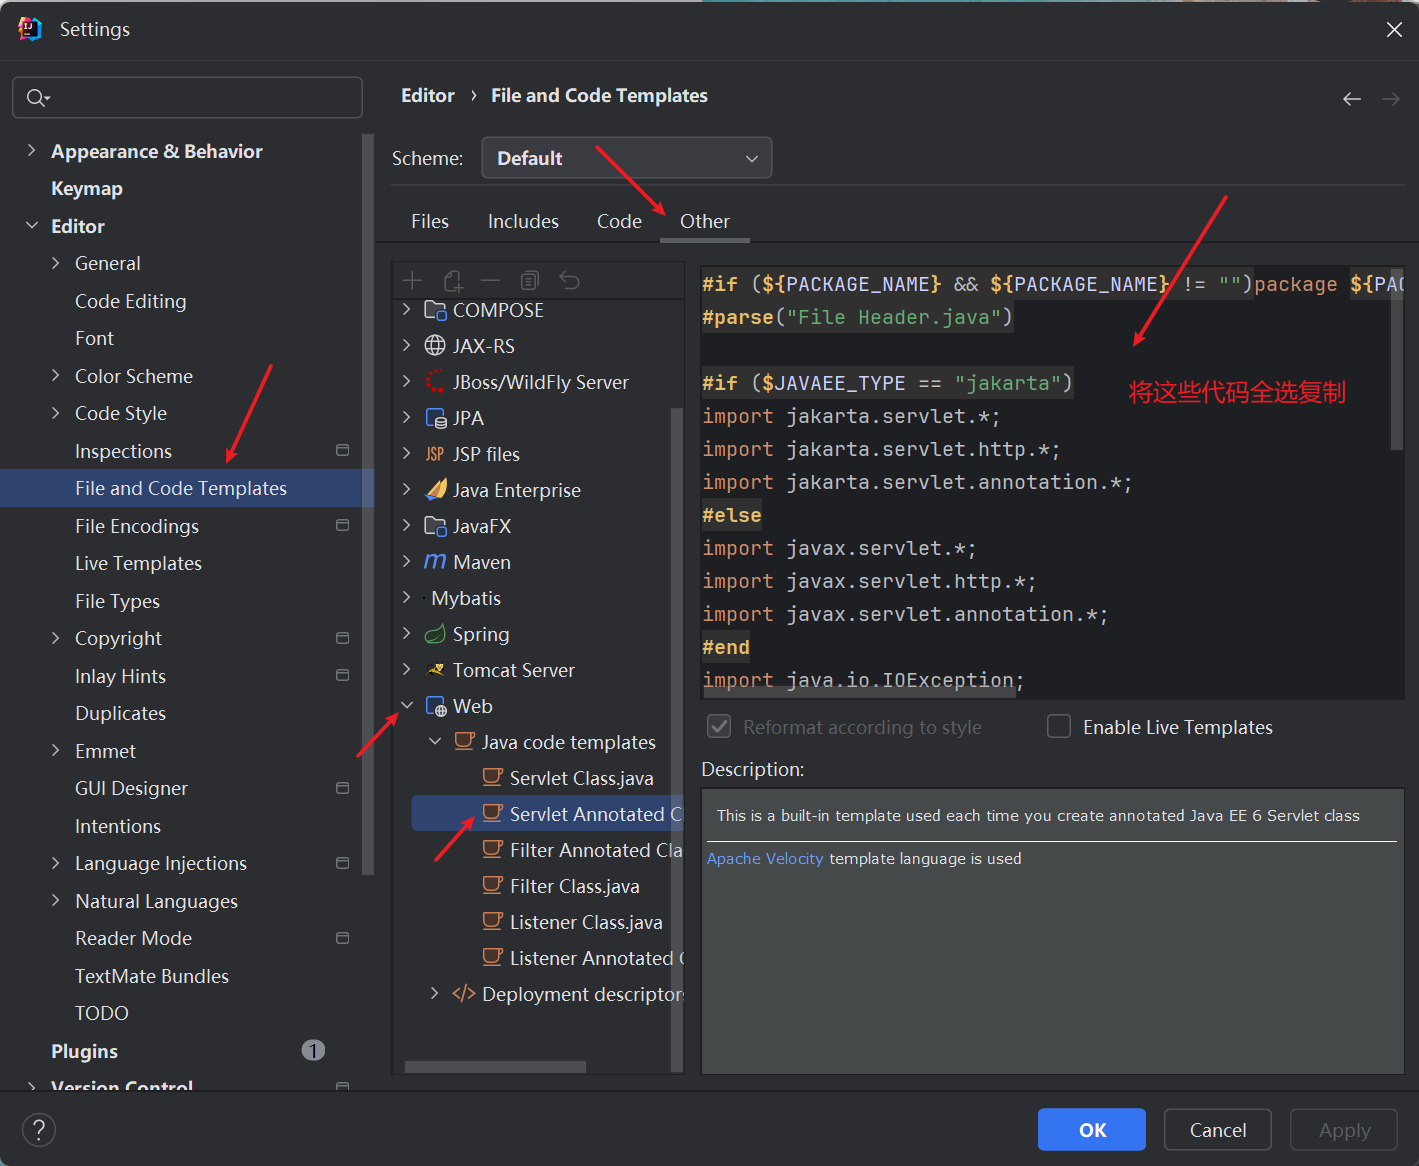1419x1166 pixels.
Task: Click Editor in the breadcrumb
Action: (x=428, y=96)
